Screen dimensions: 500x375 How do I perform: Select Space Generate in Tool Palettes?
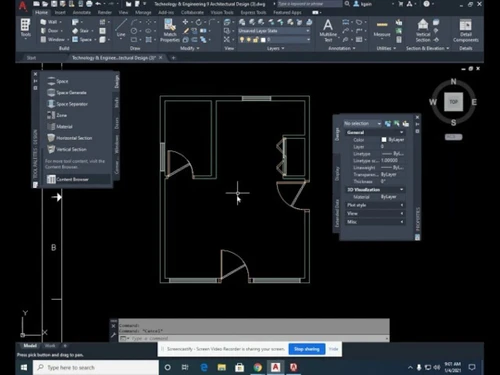click(x=67, y=92)
